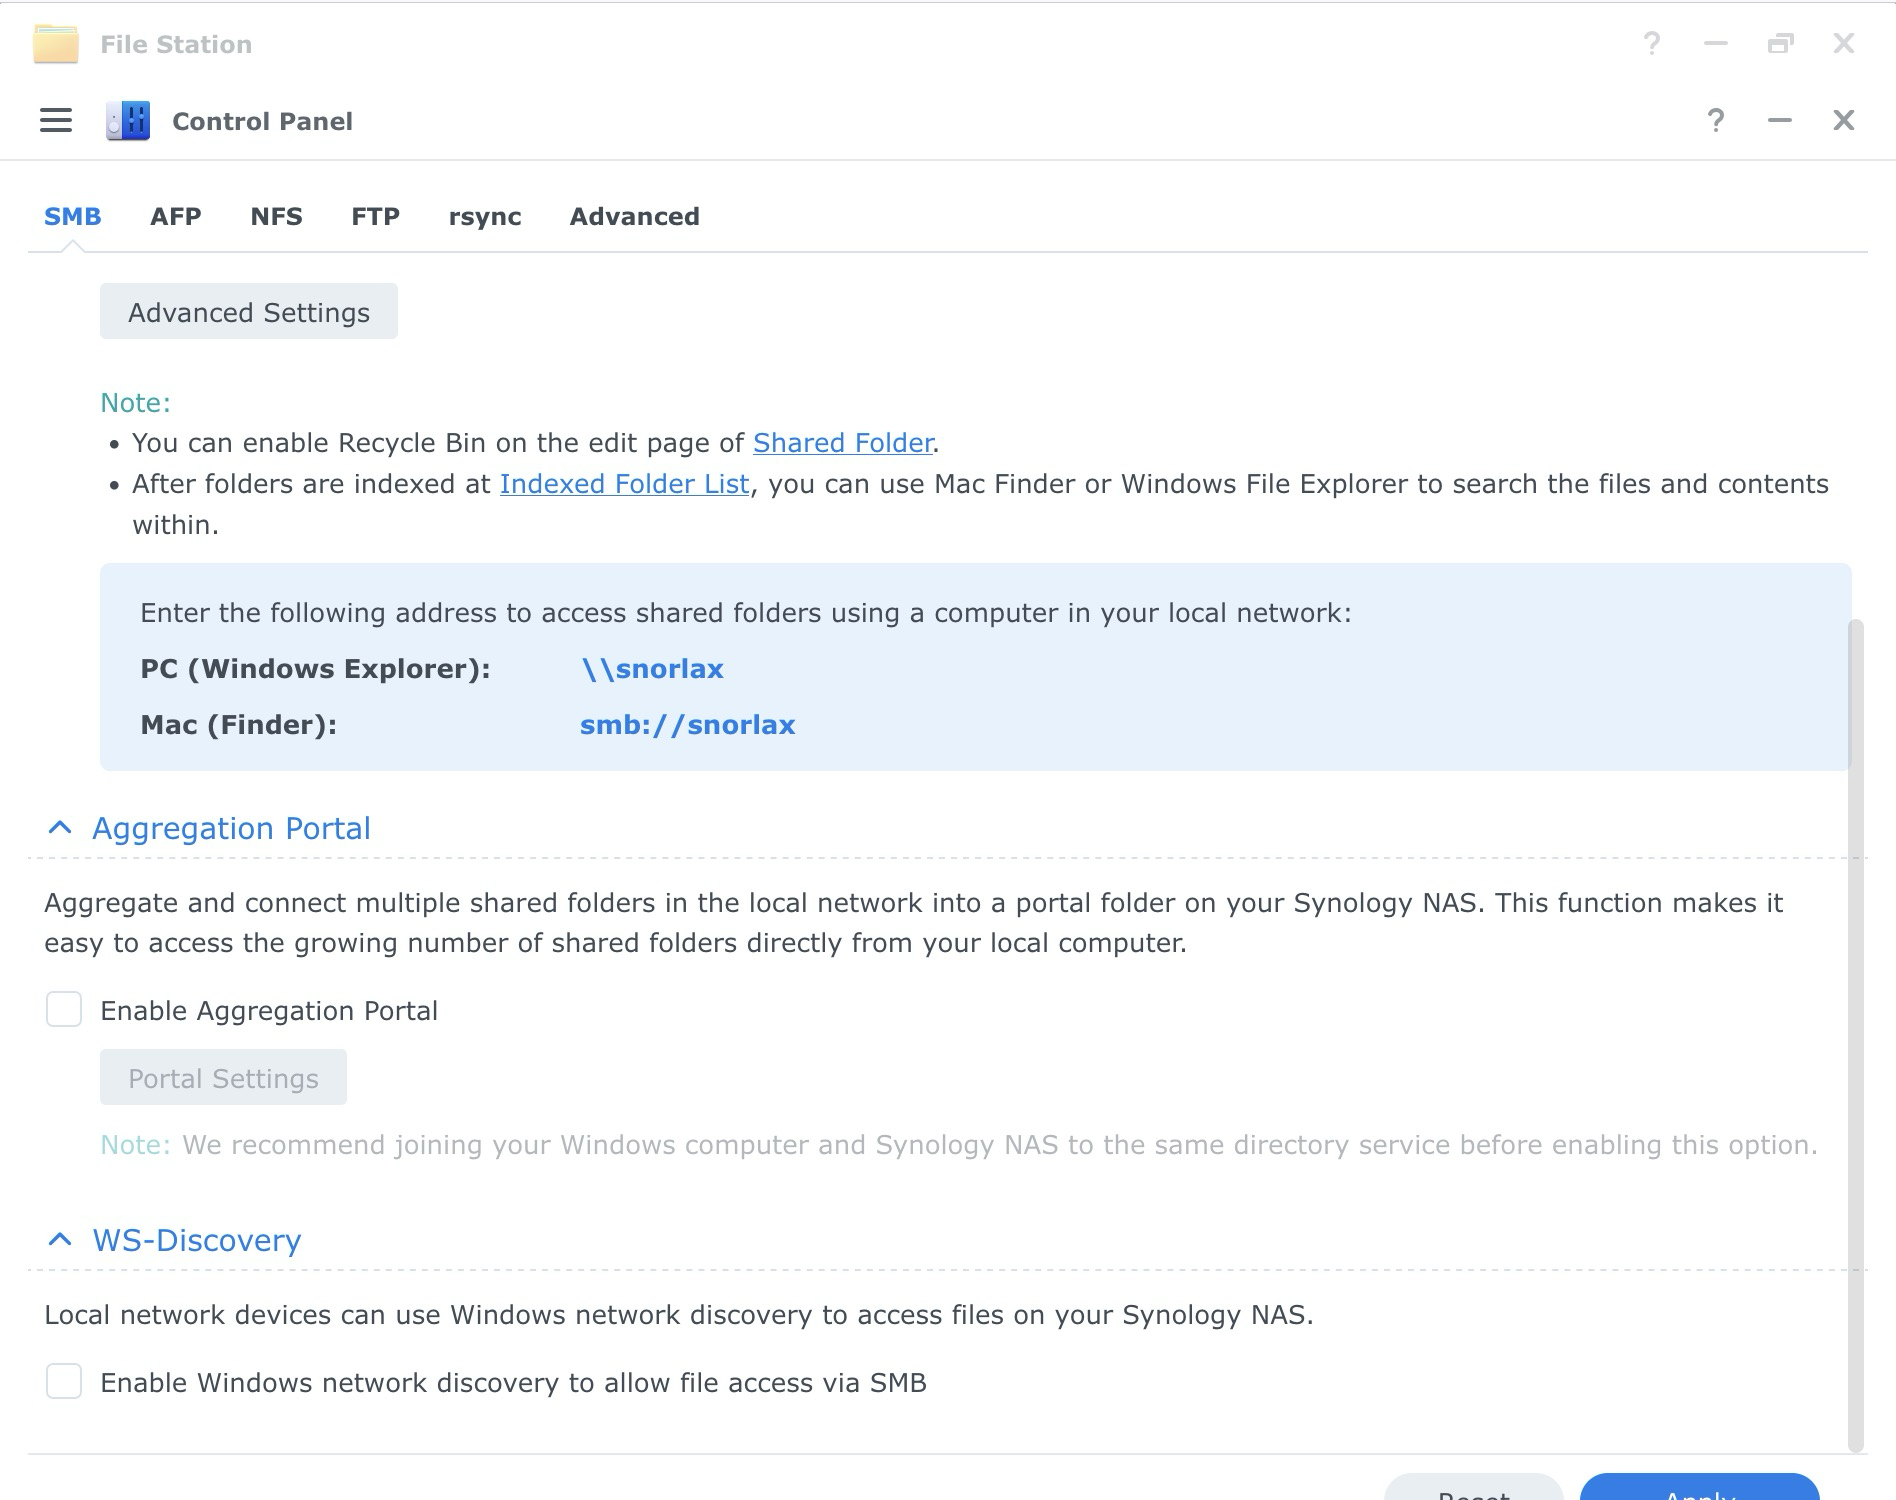
Task: Click the WS-Discovery heading text
Action: coord(197,1240)
